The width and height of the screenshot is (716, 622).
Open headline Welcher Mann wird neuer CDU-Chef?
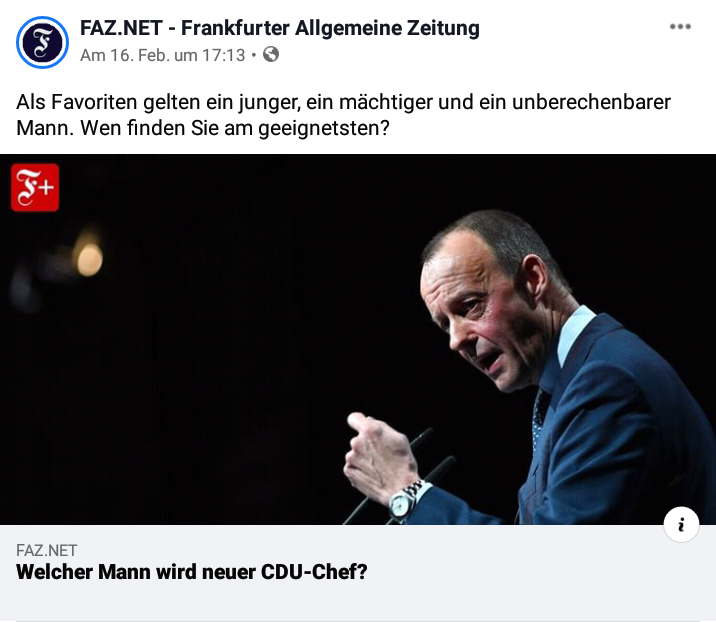pos(192,572)
